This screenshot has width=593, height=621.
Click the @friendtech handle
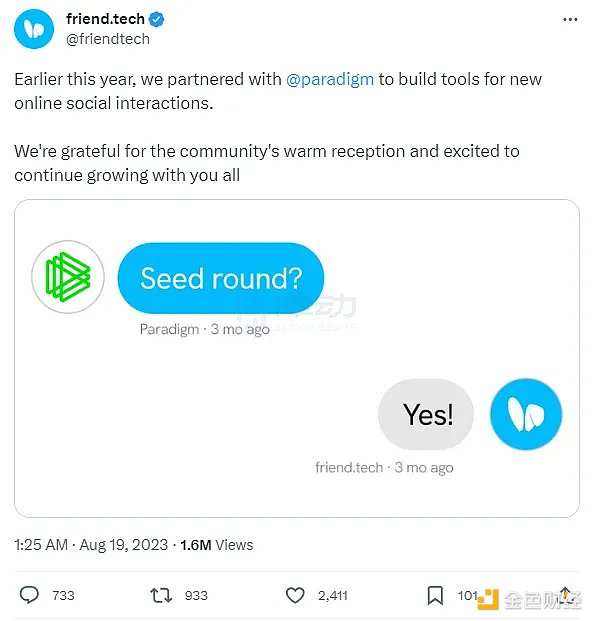(x=108, y=39)
